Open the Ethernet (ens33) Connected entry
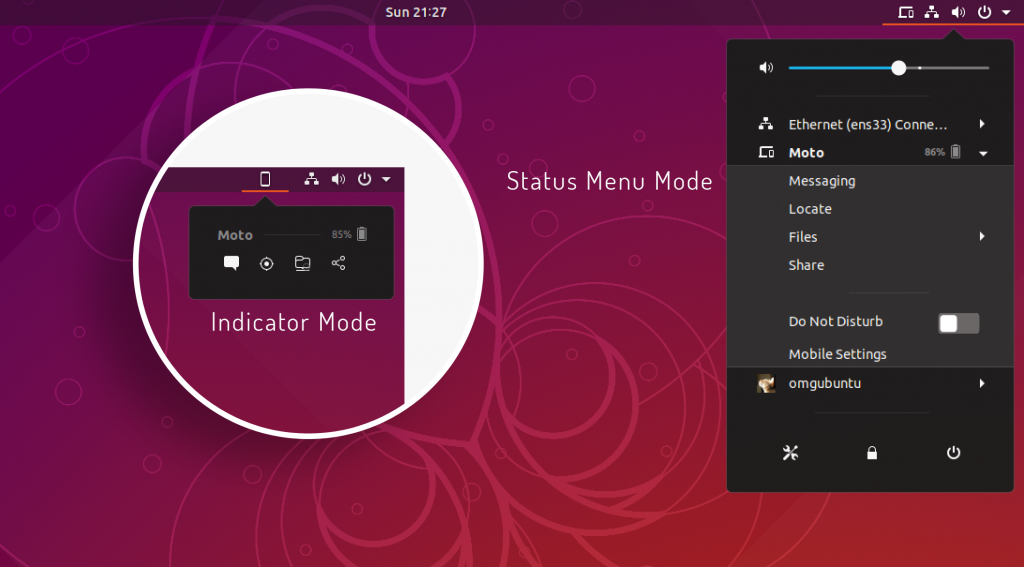 (x=870, y=124)
